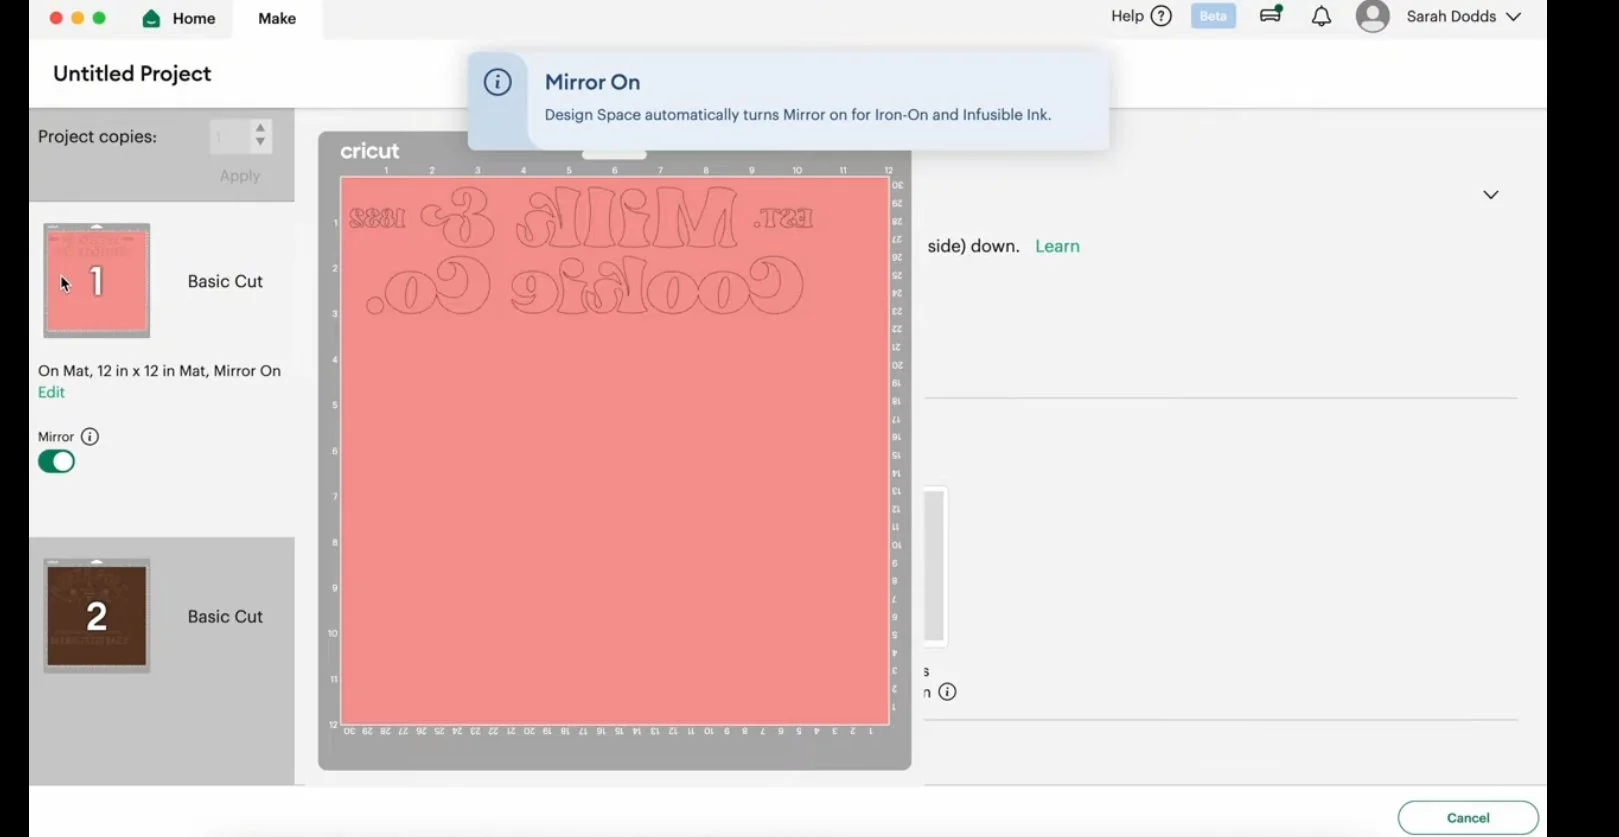1619x837 pixels.
Task: Click the Learn link
Action: (1057, 247)
